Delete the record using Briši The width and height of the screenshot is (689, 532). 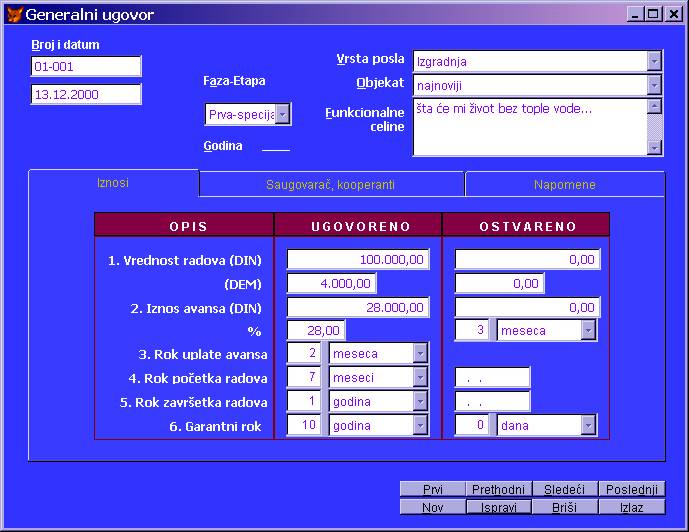click(x=564, y=507)
